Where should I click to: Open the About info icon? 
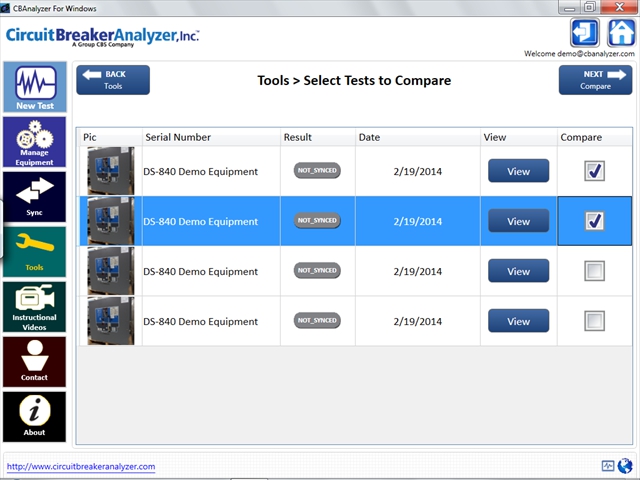pos(35,417)
